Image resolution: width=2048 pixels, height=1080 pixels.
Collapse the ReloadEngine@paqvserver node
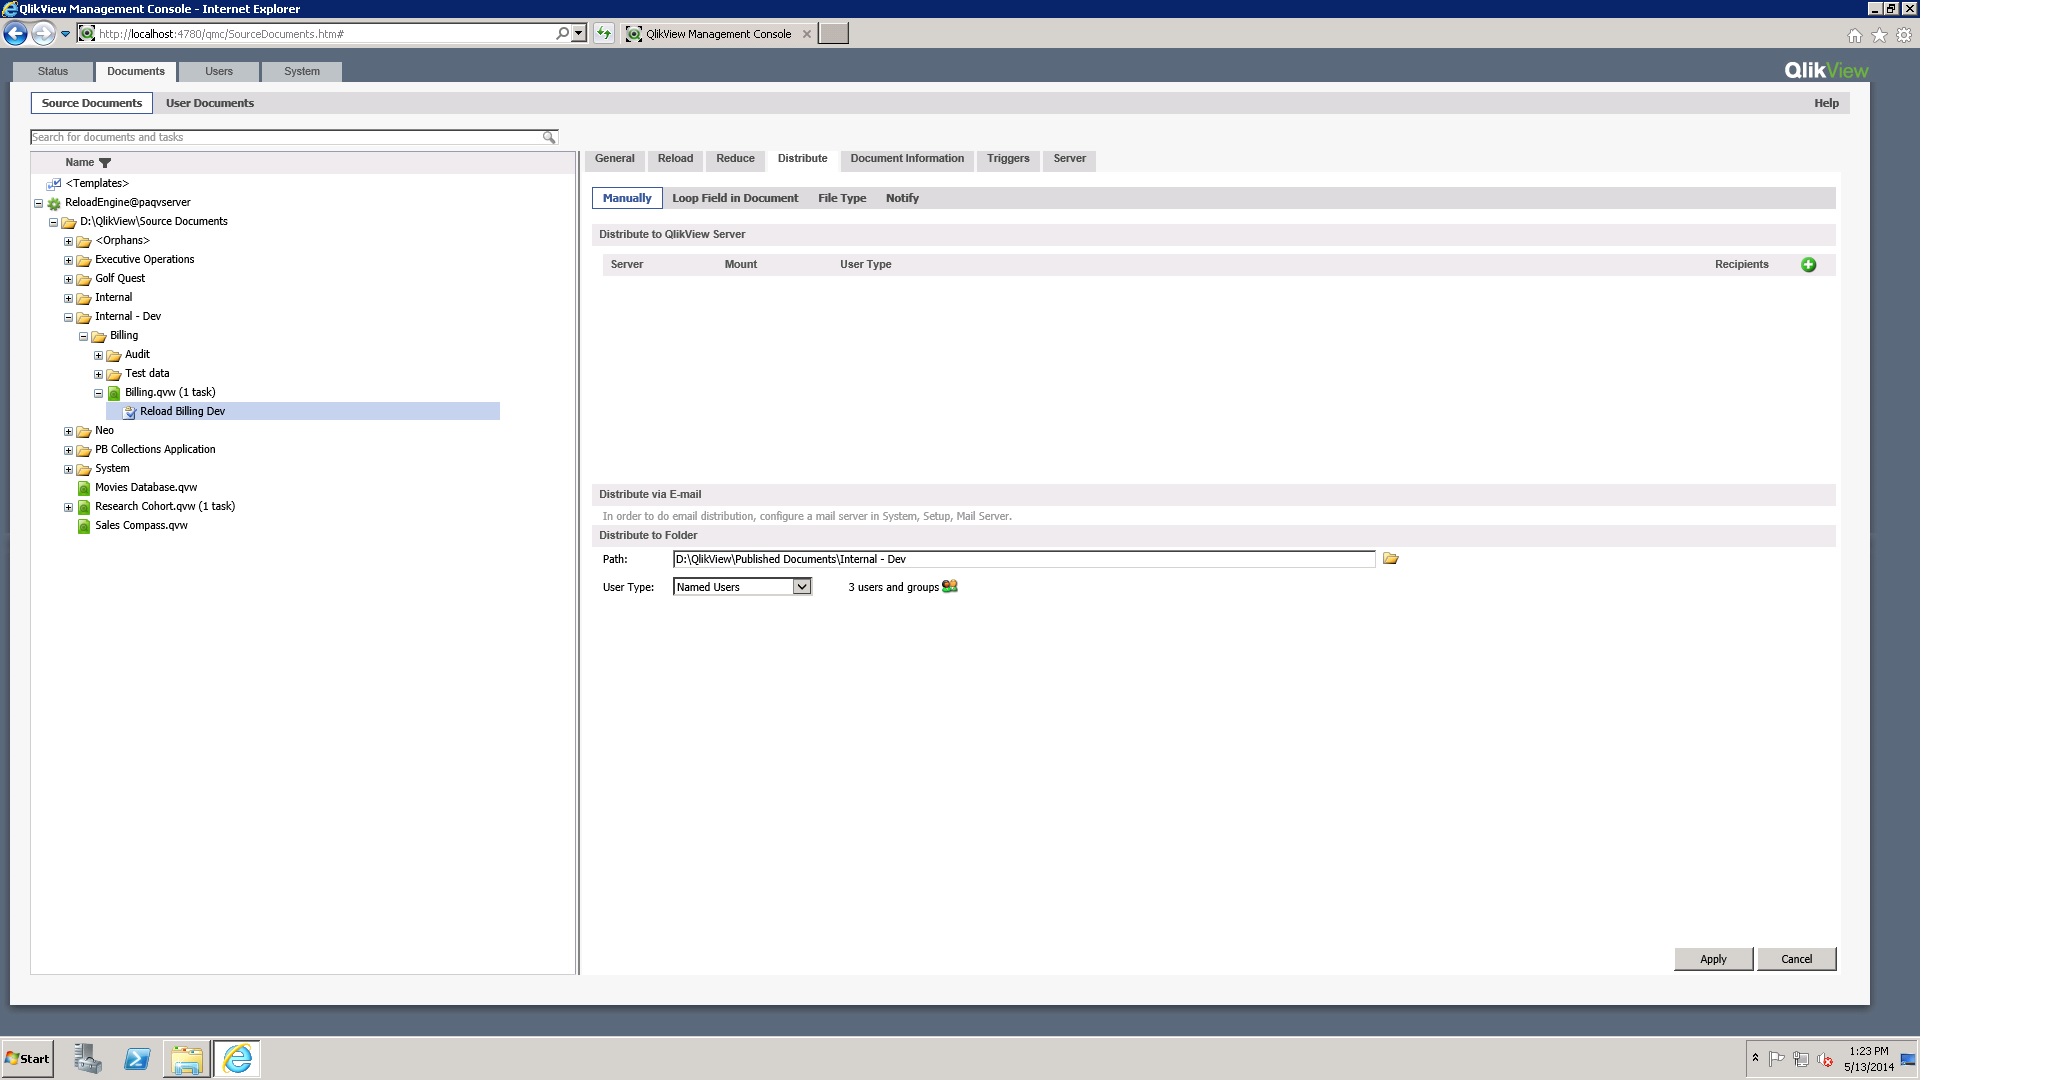point(39,203)
